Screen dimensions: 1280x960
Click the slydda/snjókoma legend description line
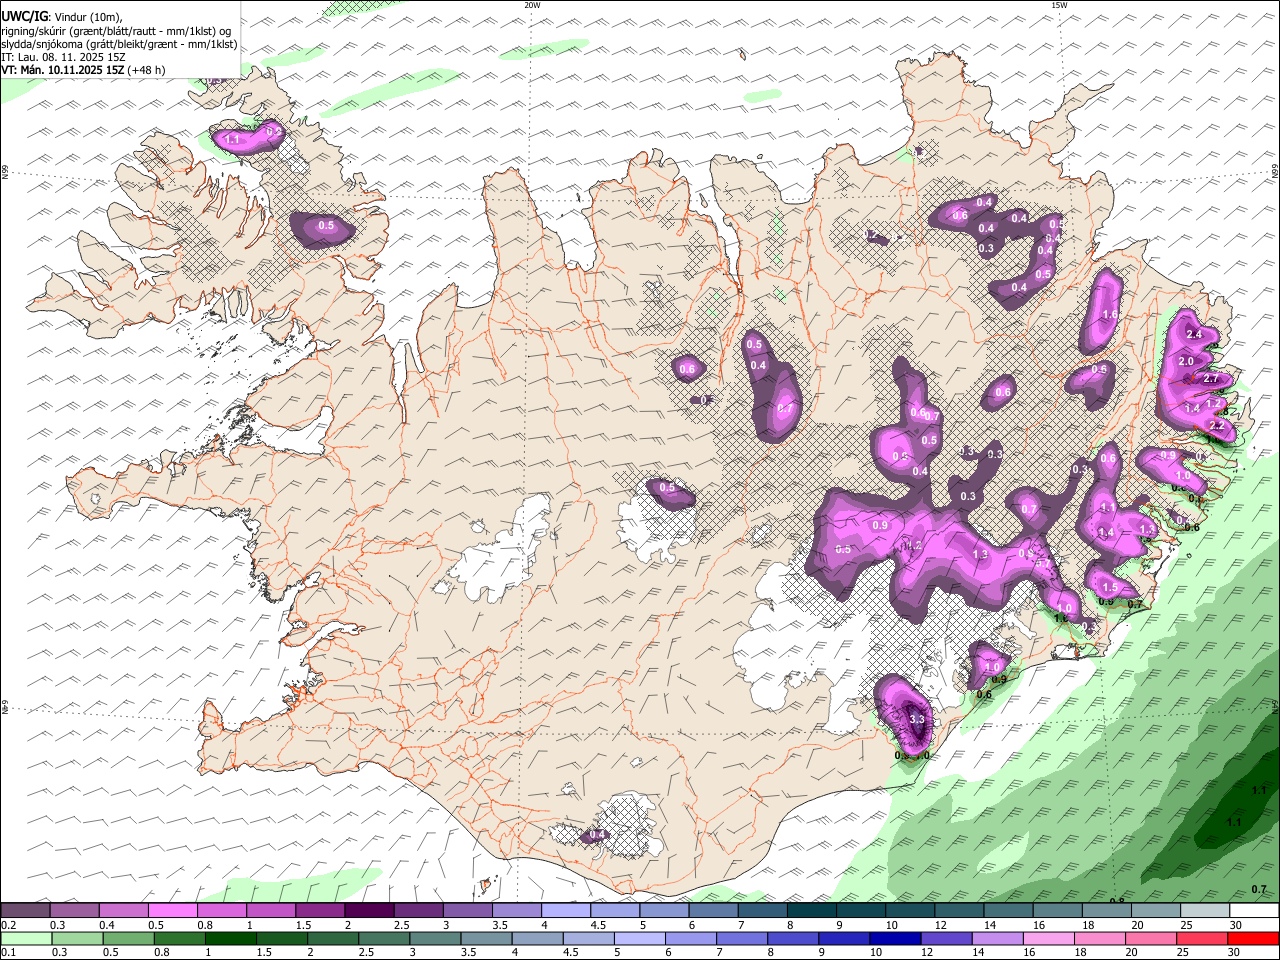click(x=119, y=44)
